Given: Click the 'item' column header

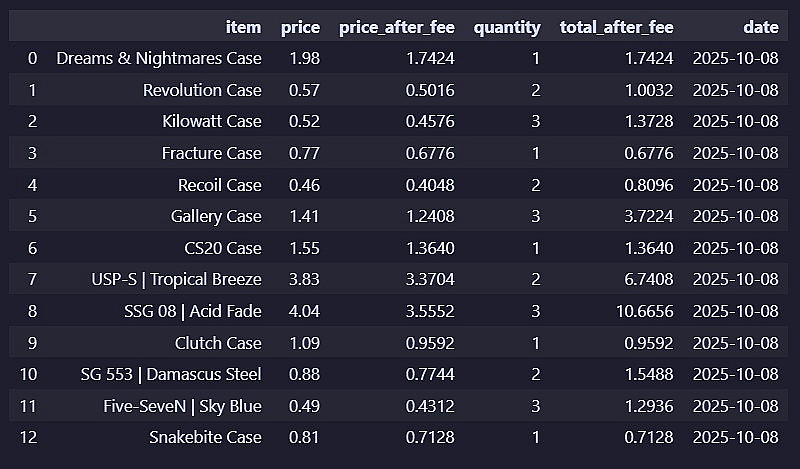Looking at the screenshot, I should pos(244,27).
